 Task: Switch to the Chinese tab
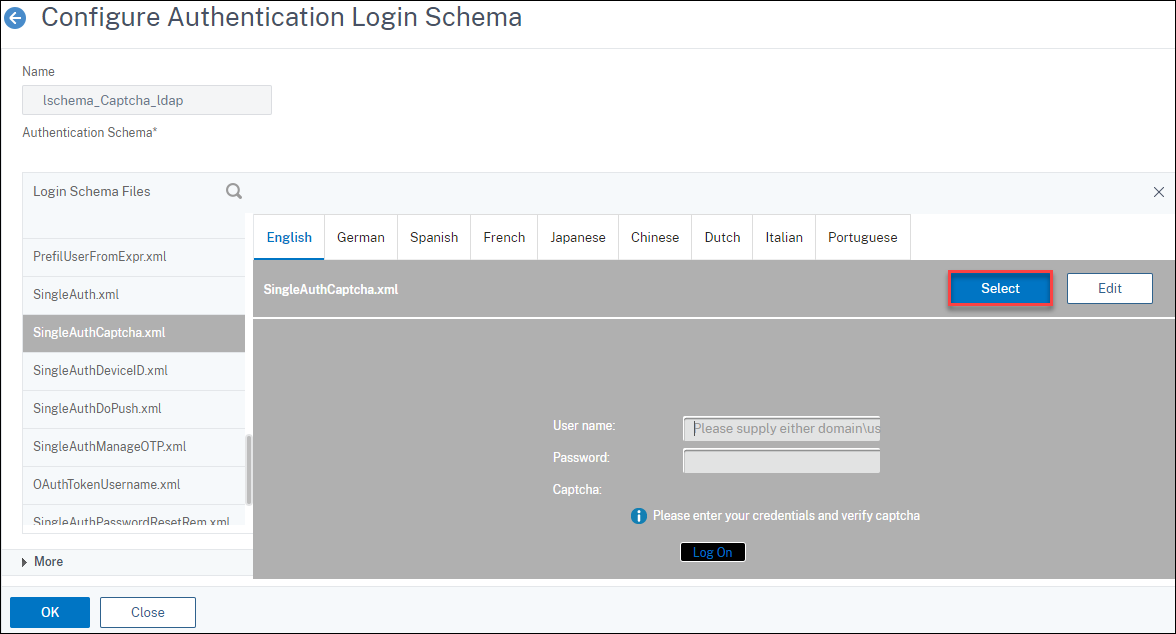[655, 237]
